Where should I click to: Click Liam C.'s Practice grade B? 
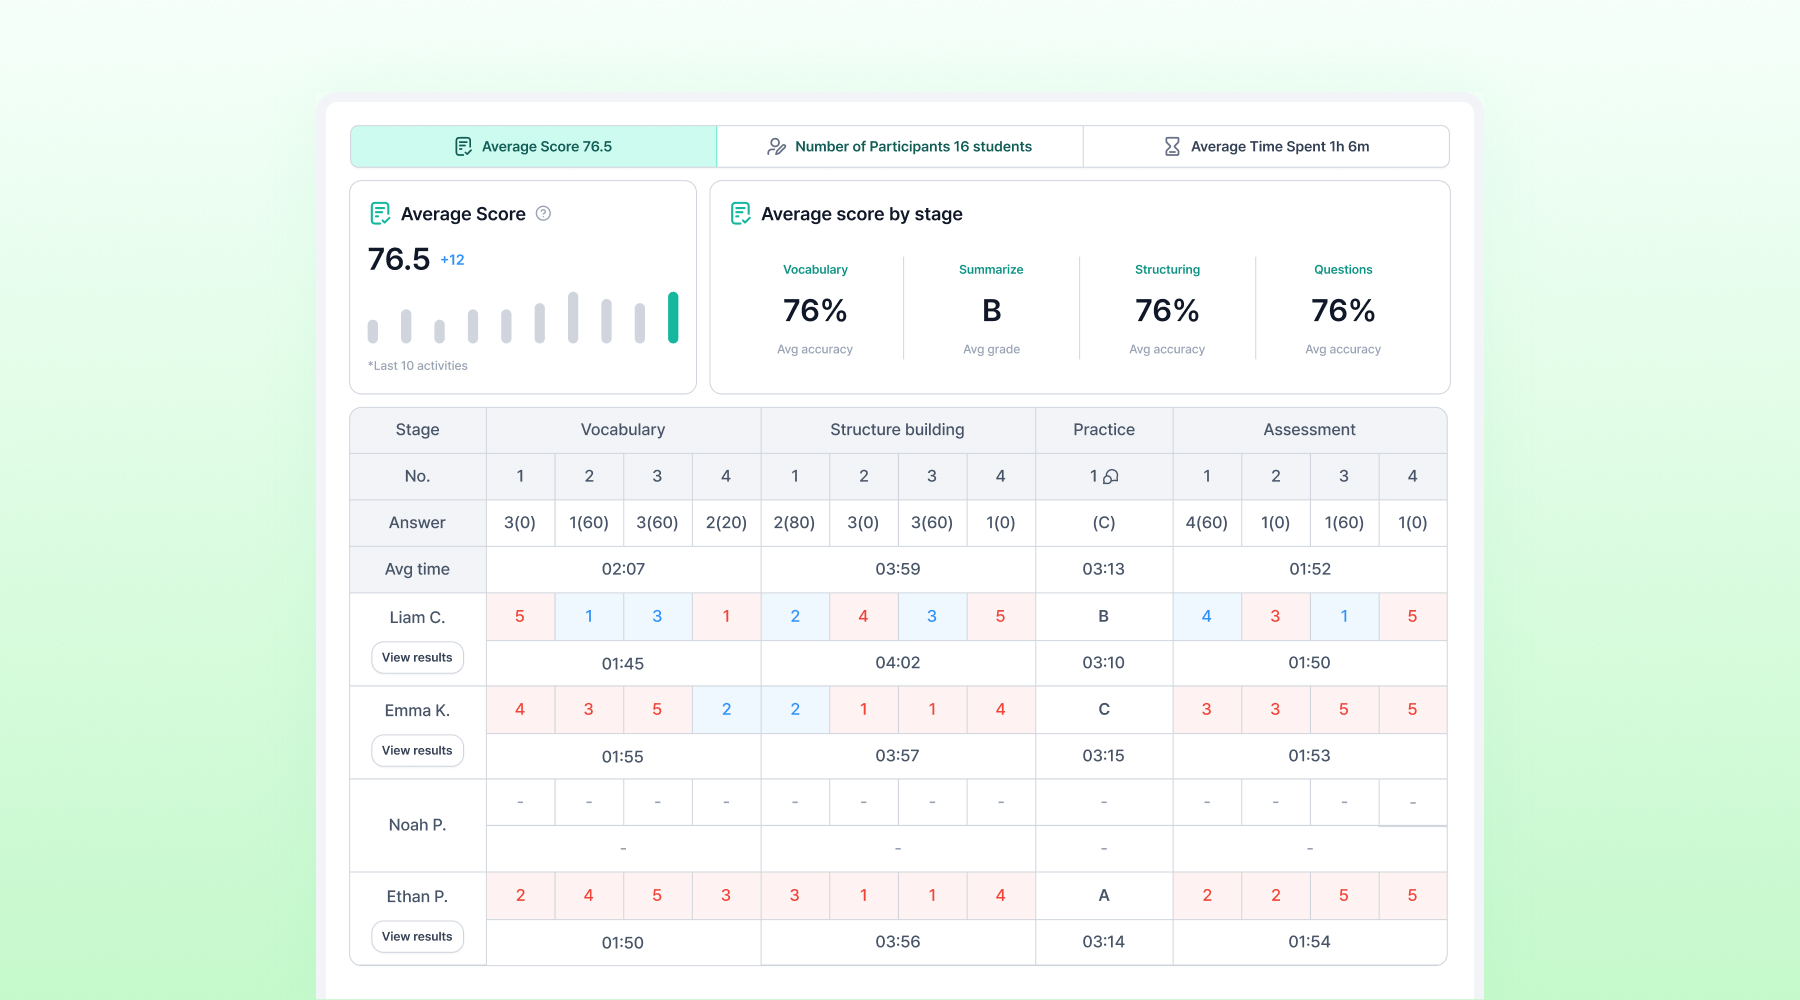[1104, 617]
